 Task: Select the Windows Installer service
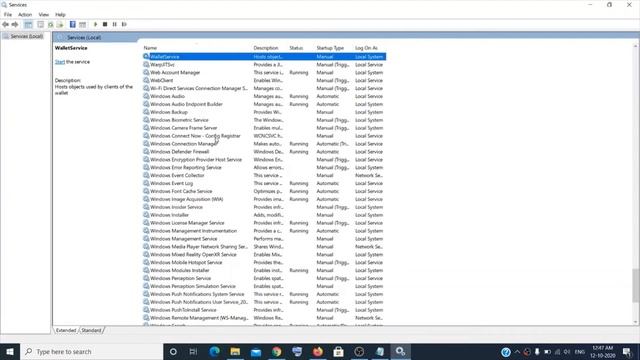[264, 215]
